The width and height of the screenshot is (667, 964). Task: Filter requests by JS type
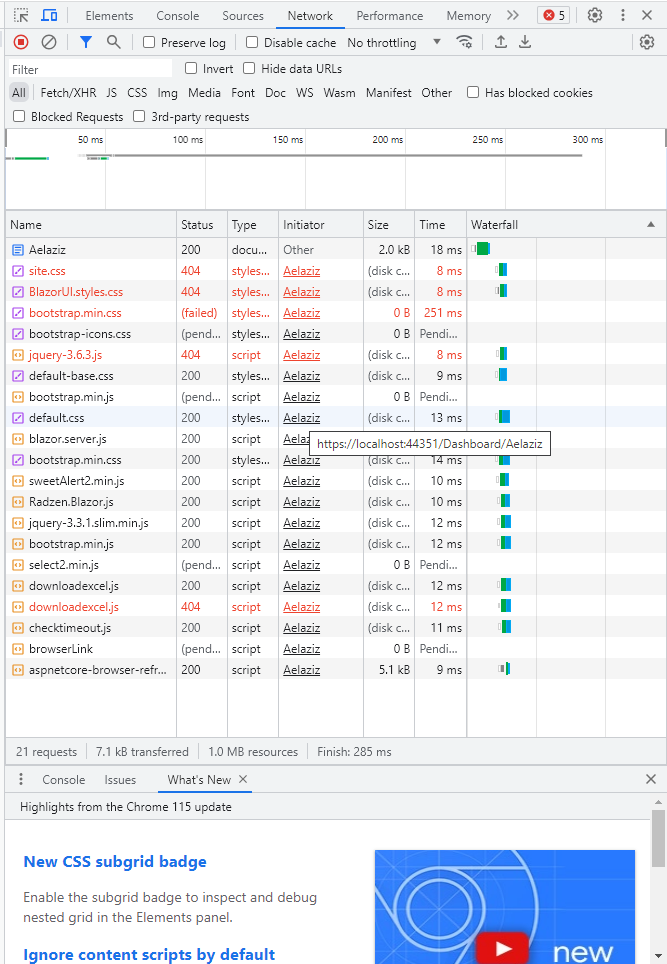[x=111, y=93]
